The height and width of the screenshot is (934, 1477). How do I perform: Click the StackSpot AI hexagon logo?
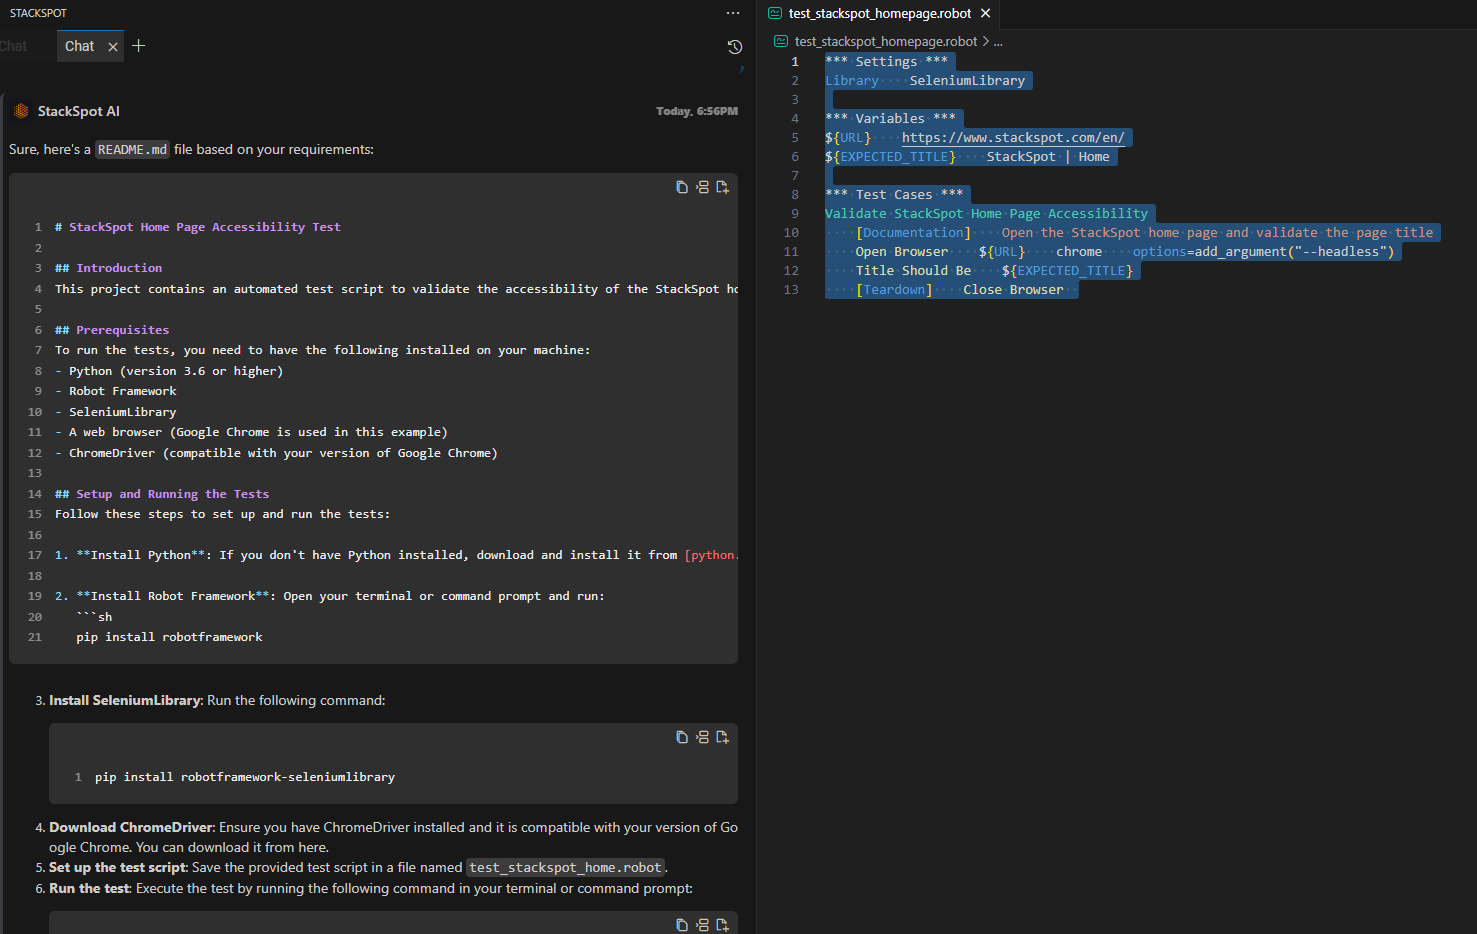pyautogui.click(x=21, y=111)
